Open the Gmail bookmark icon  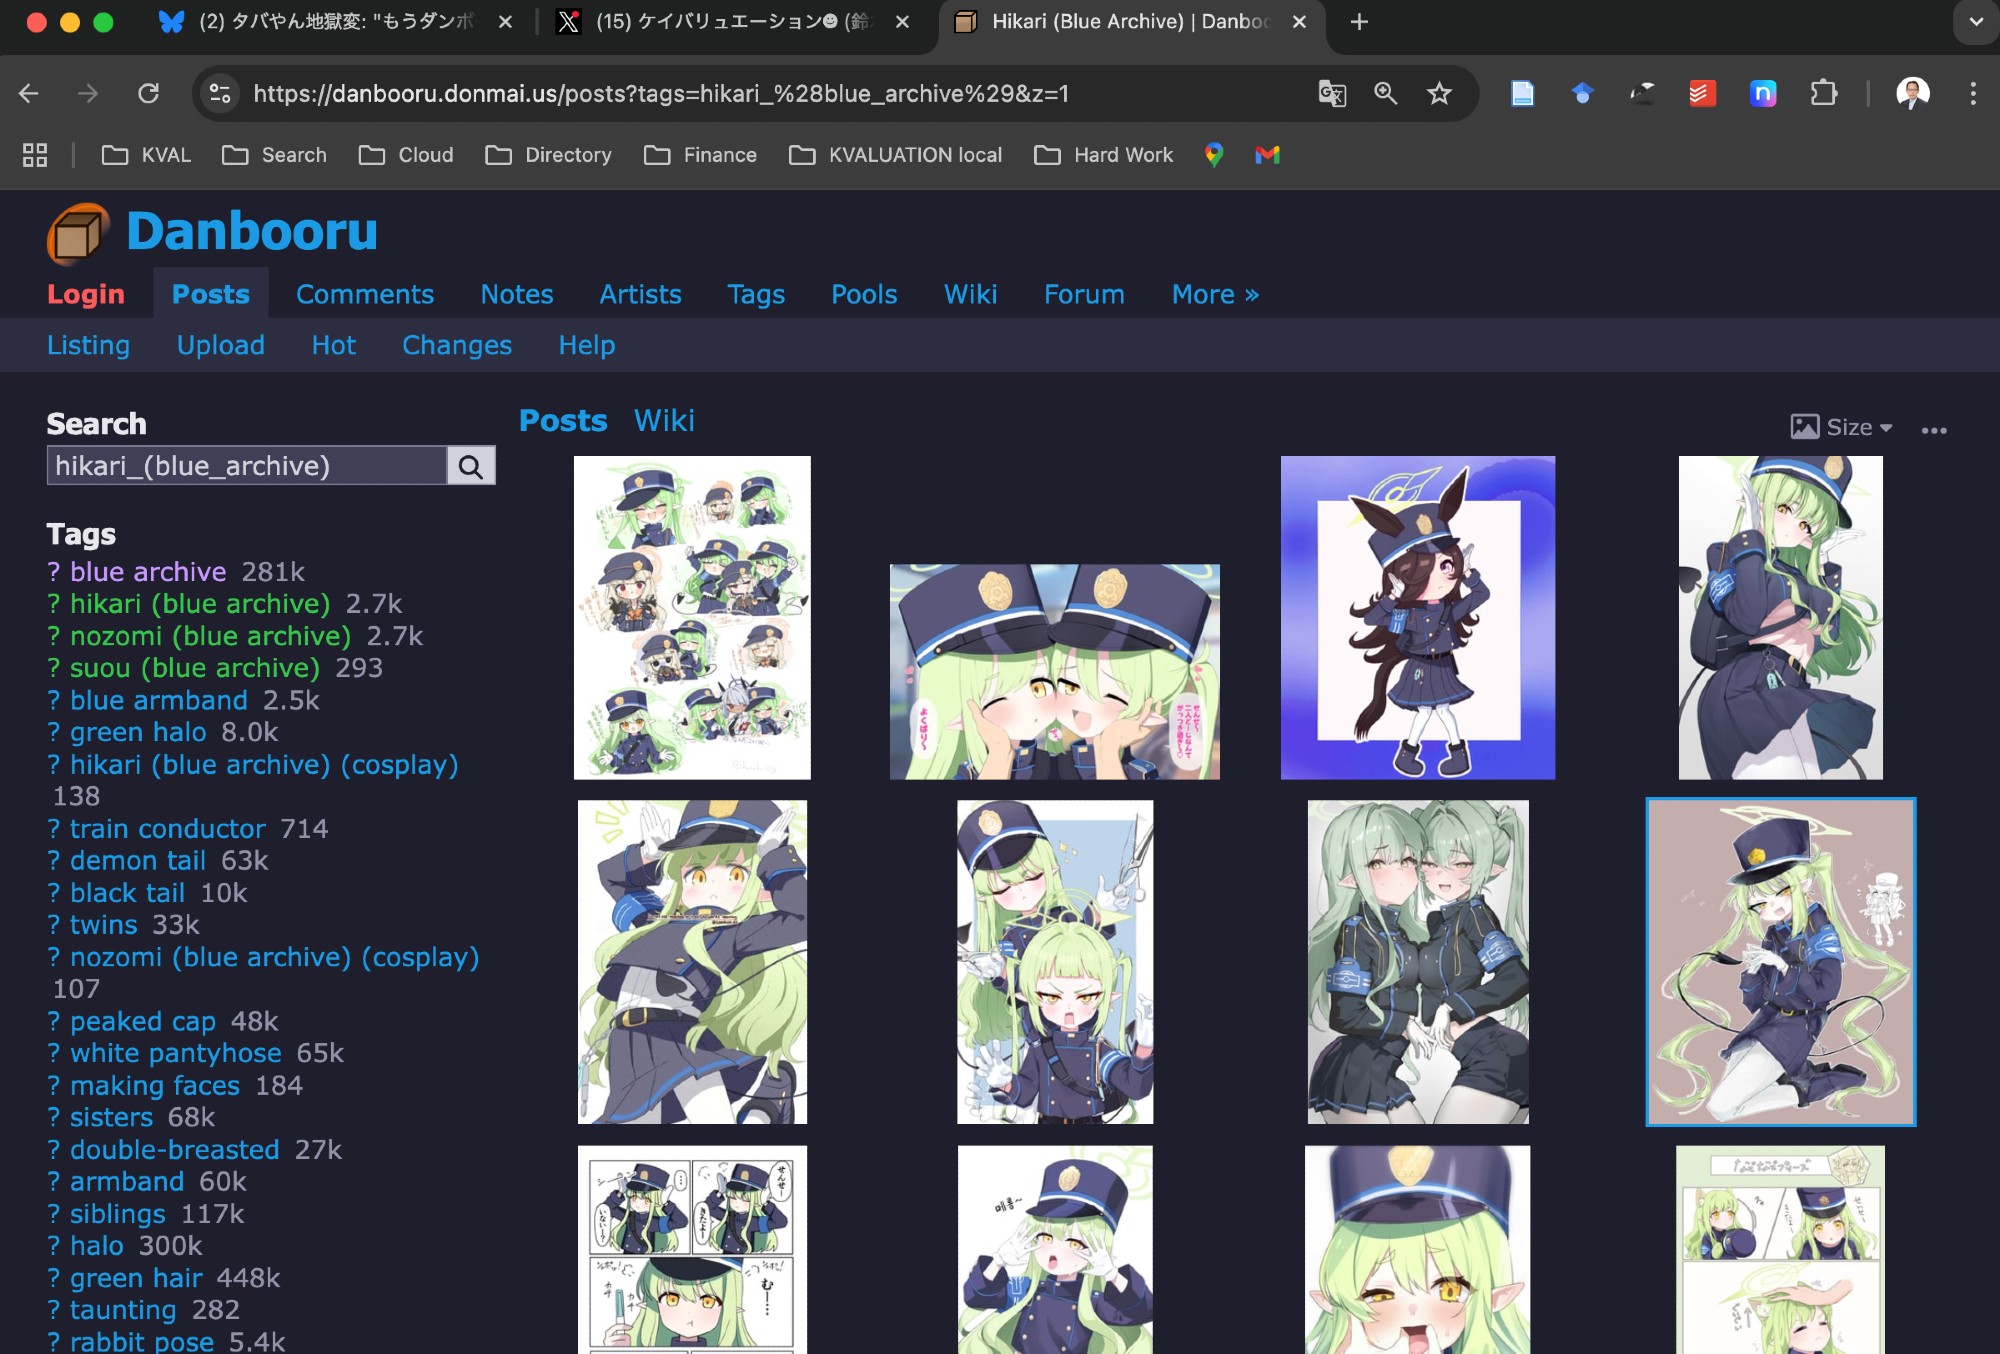pos(1267,155)
